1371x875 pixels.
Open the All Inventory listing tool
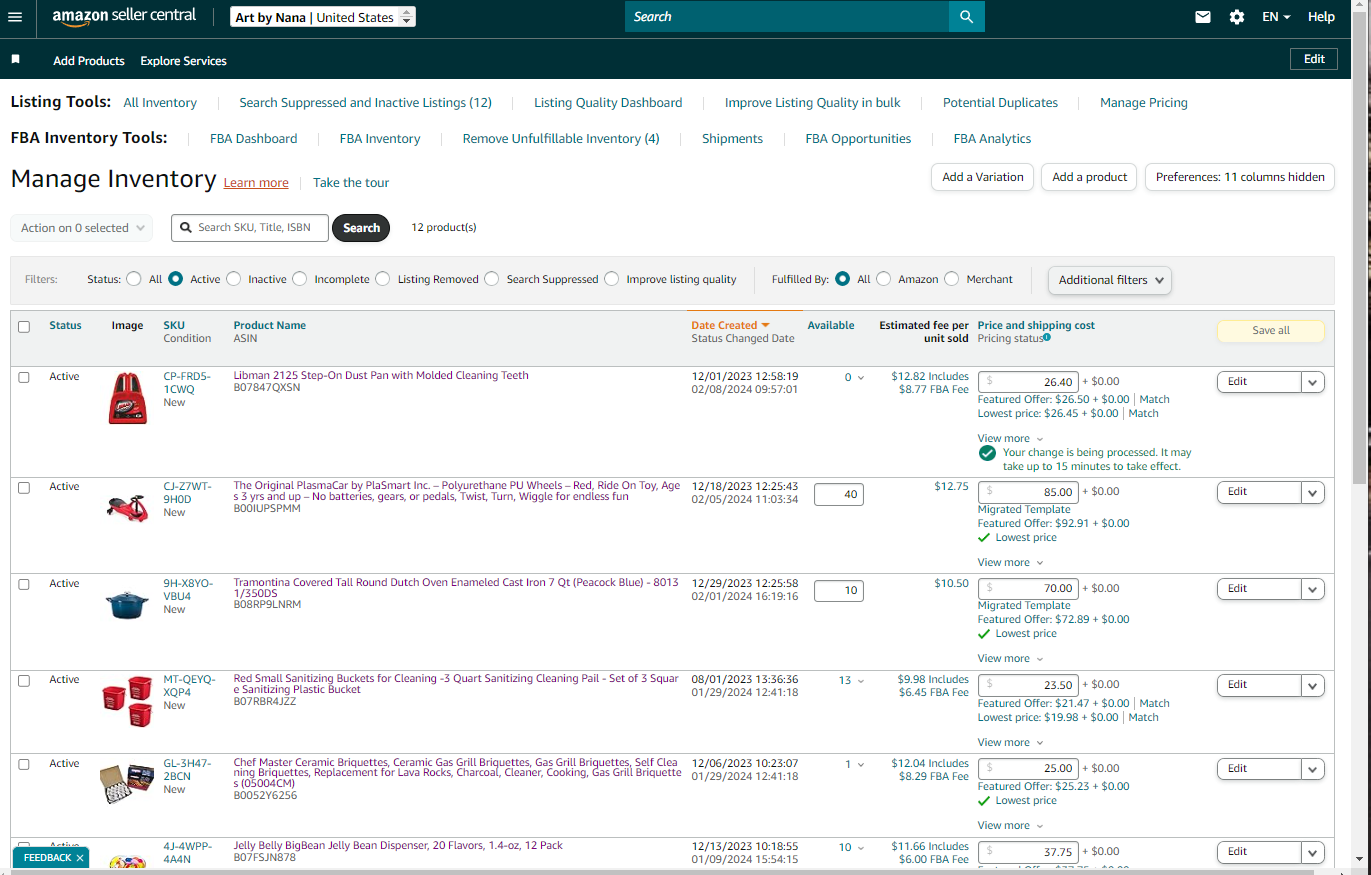tap(160, 103)
